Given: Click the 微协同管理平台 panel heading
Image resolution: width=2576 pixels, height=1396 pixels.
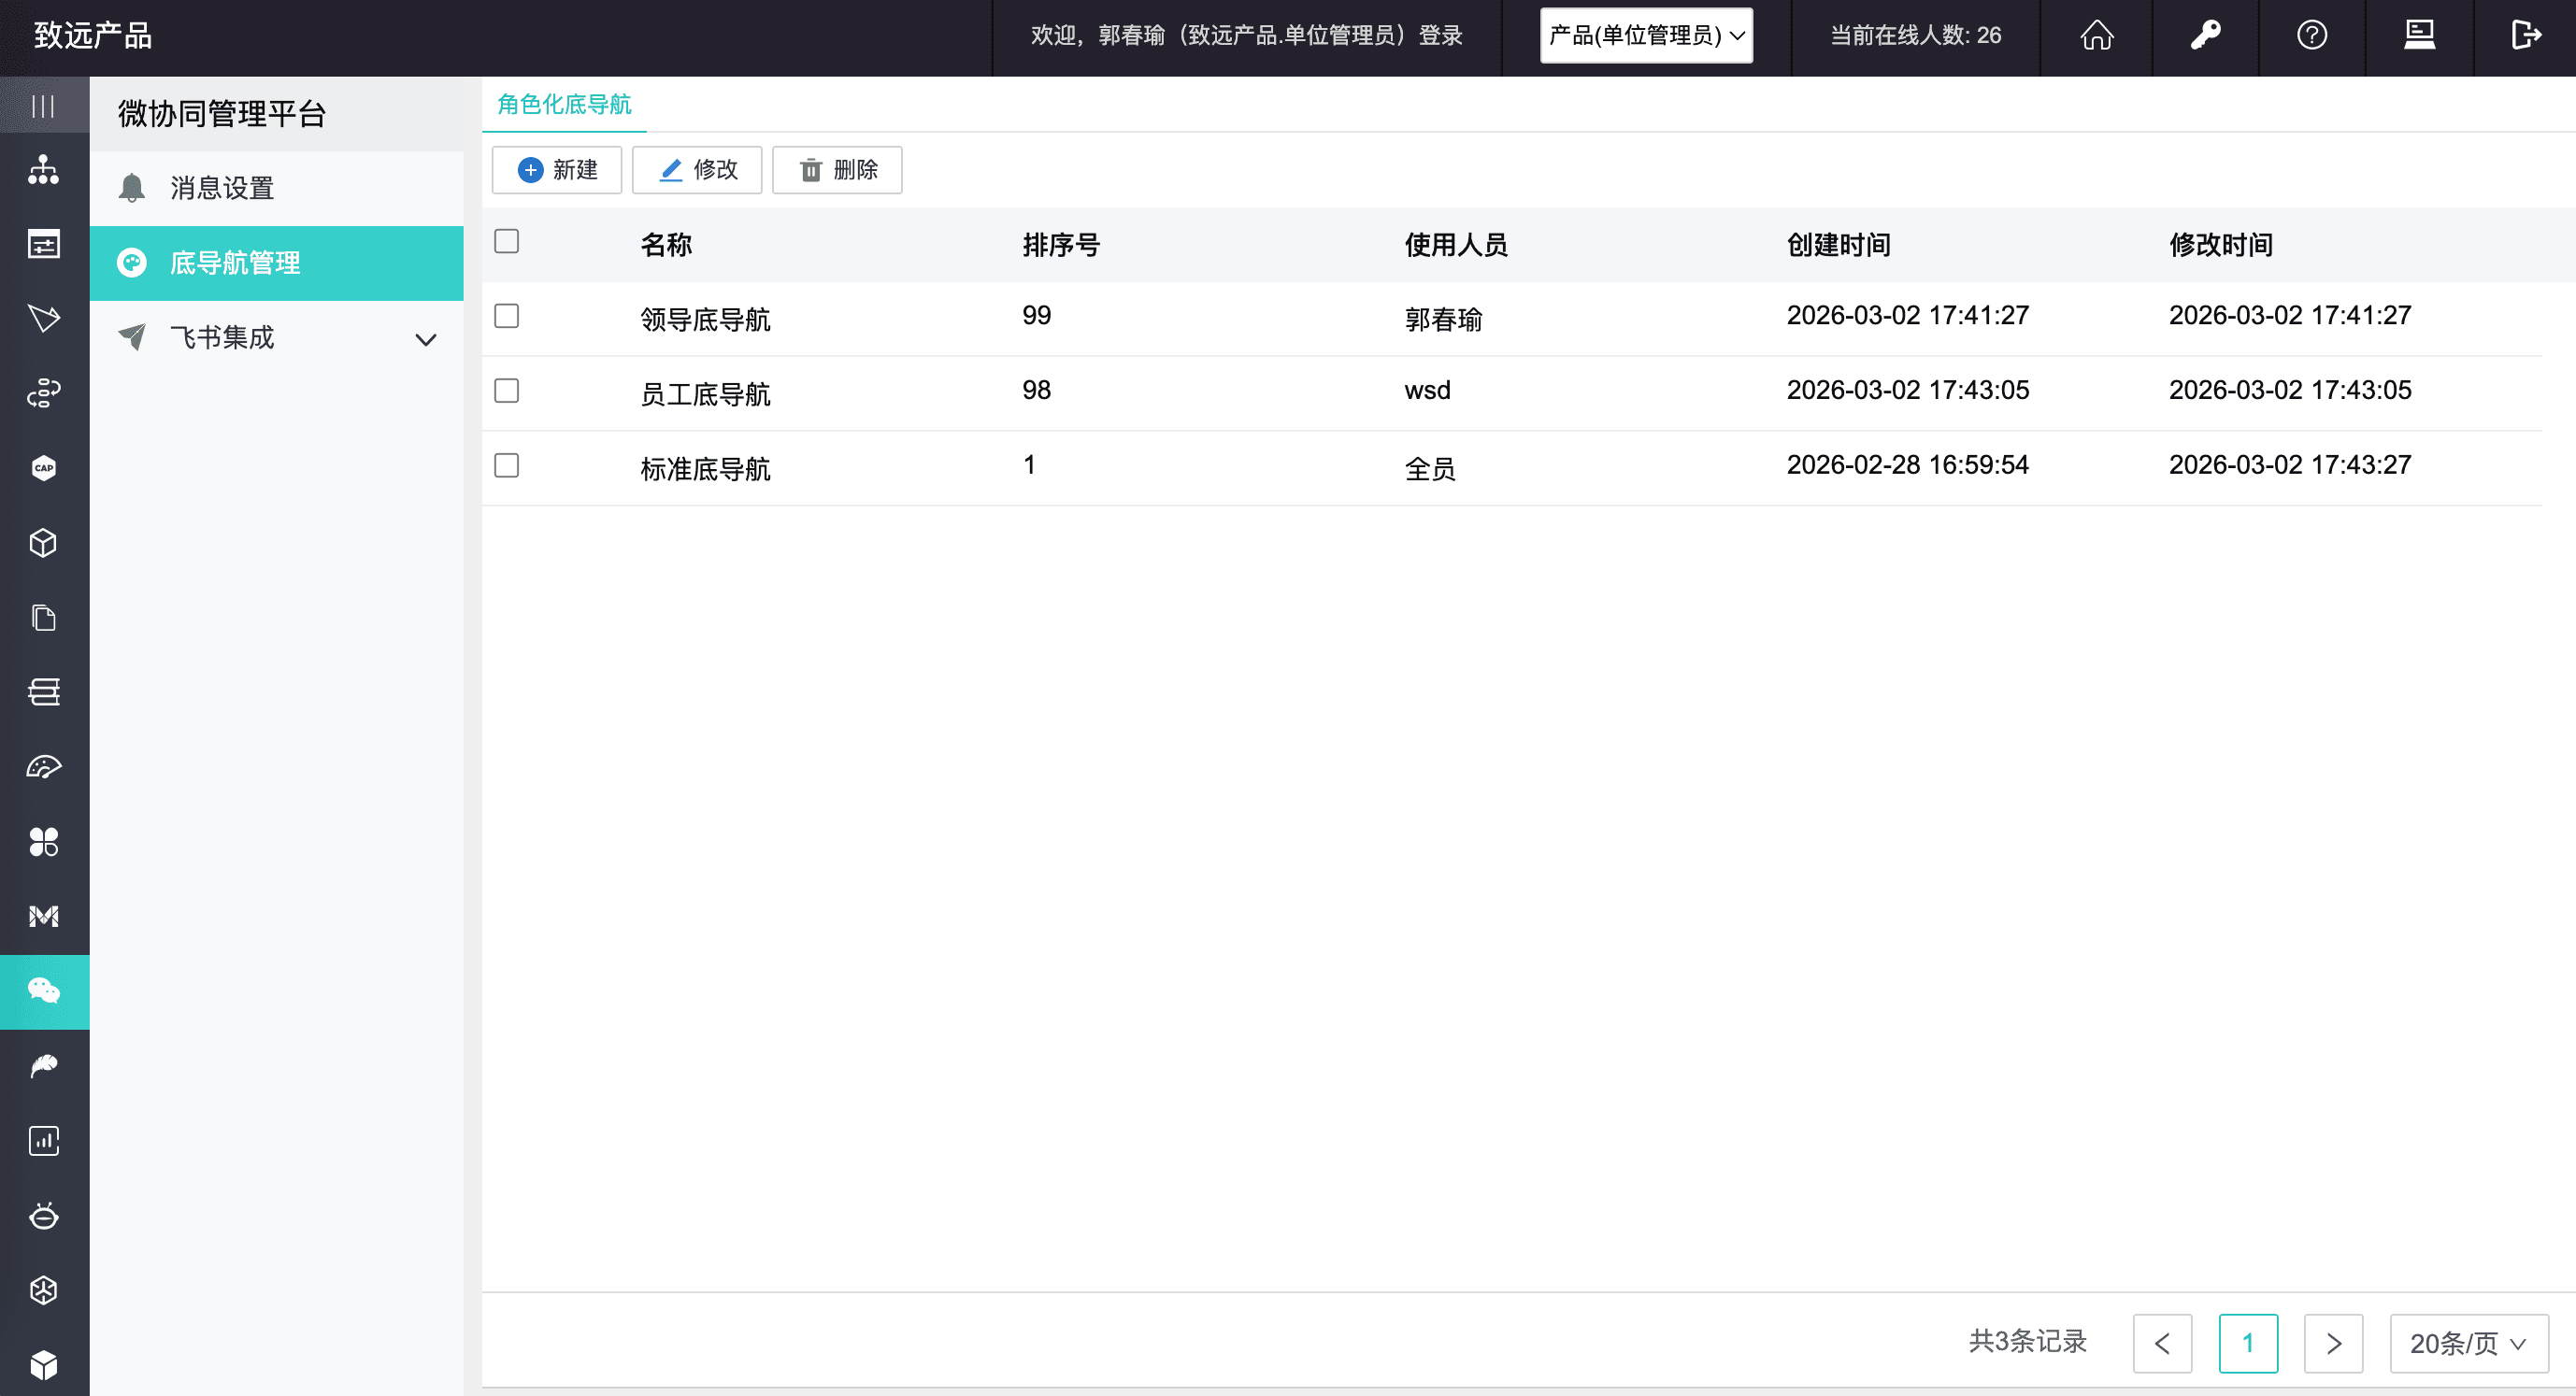Looking at the screenshot, I should (x=222, y=114).
